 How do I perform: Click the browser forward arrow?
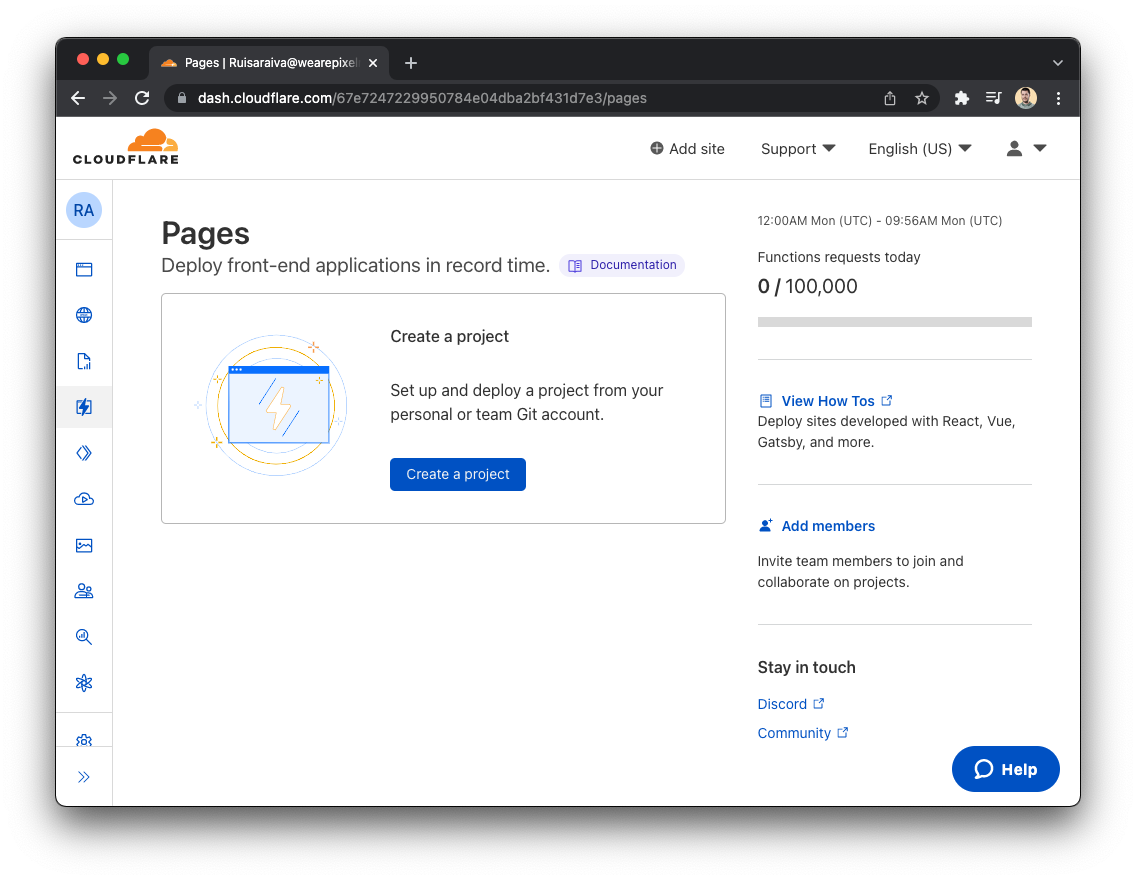(110, 99)
